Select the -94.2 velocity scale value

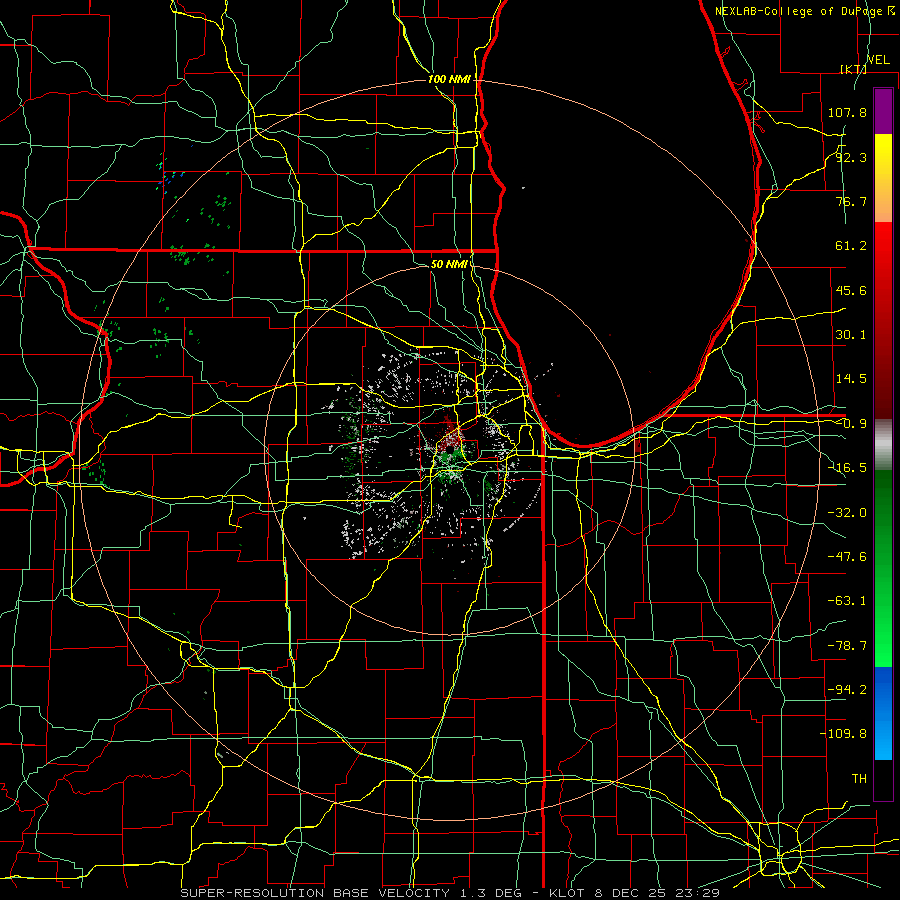(x=847, y=690)
